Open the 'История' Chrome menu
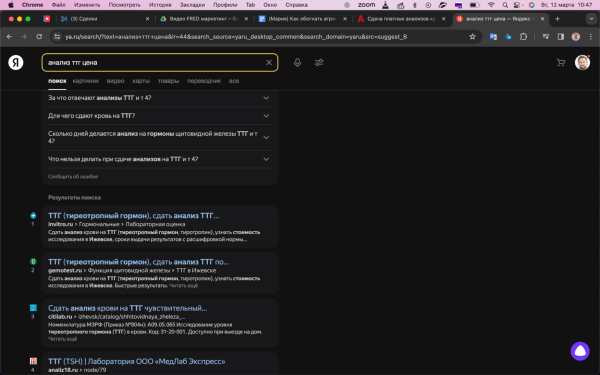600x375 pixels. (x=160, y=5)
